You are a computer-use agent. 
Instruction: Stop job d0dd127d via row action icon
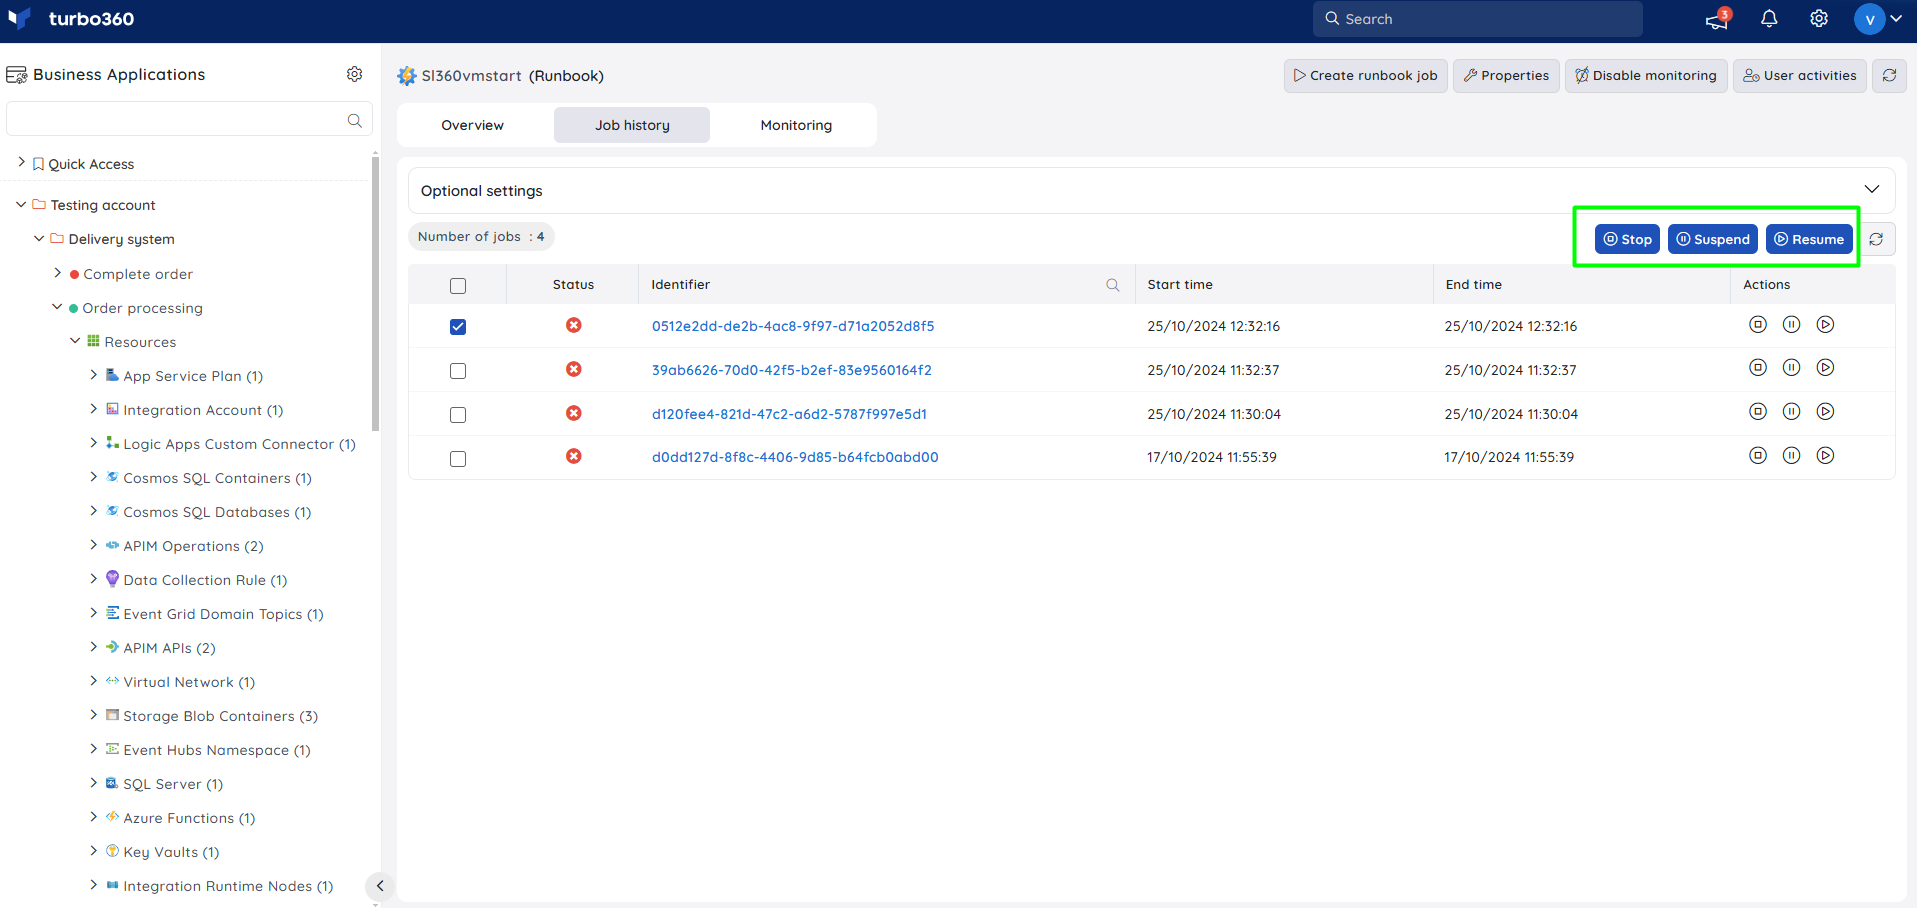pos(1758,456)
